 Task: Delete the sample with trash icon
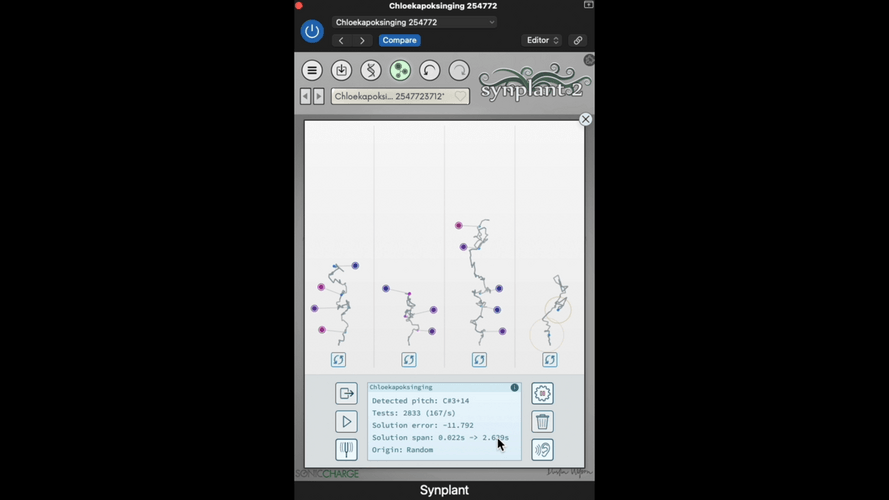point(543,422)
